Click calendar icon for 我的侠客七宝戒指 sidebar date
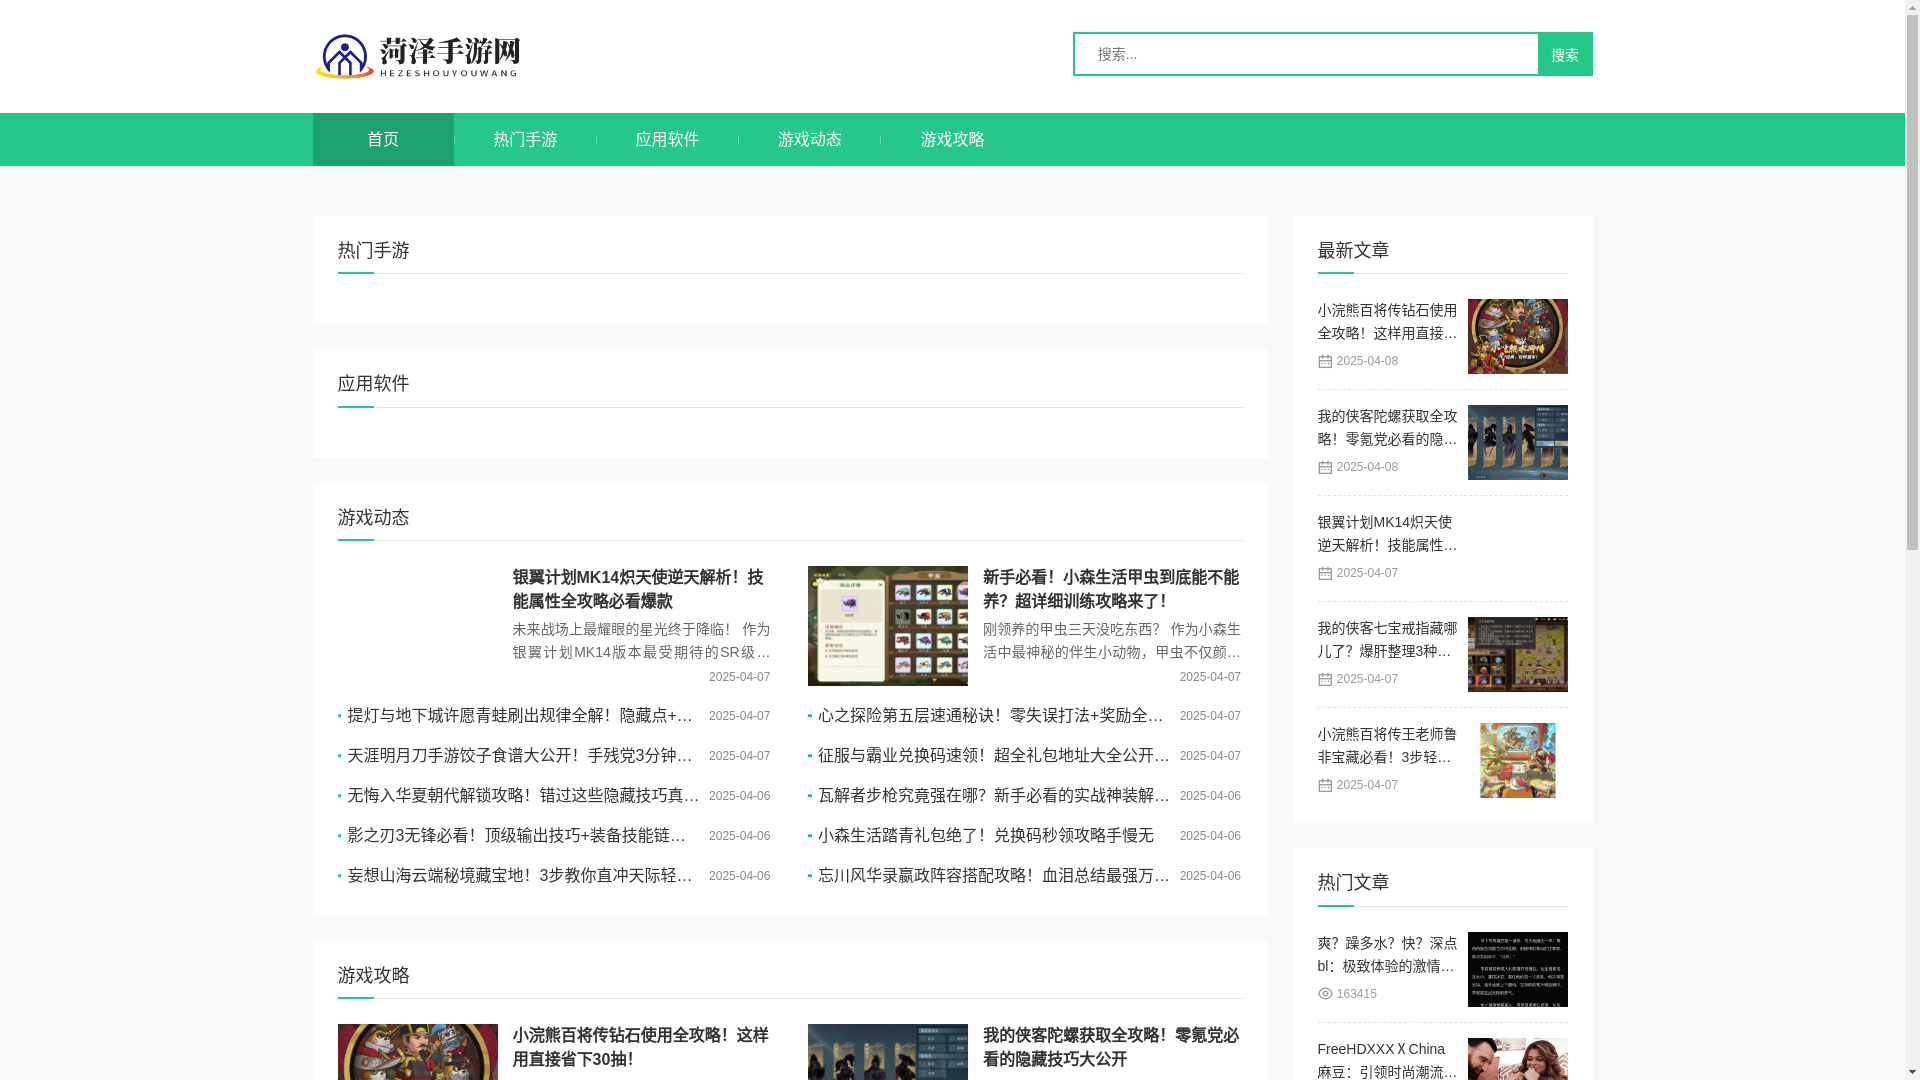Screen dimensions: 1920x1080 1325,679
